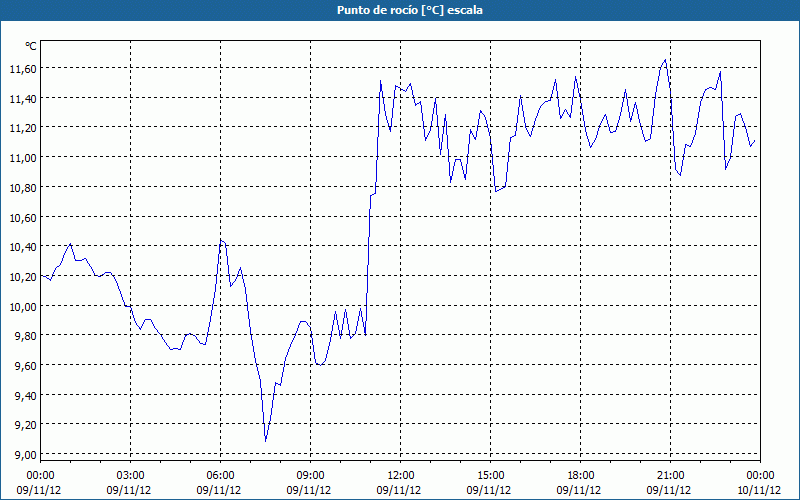Select the 10,60 y-axis value
This screenshot has height=500, width=800.
pos(23,217)
